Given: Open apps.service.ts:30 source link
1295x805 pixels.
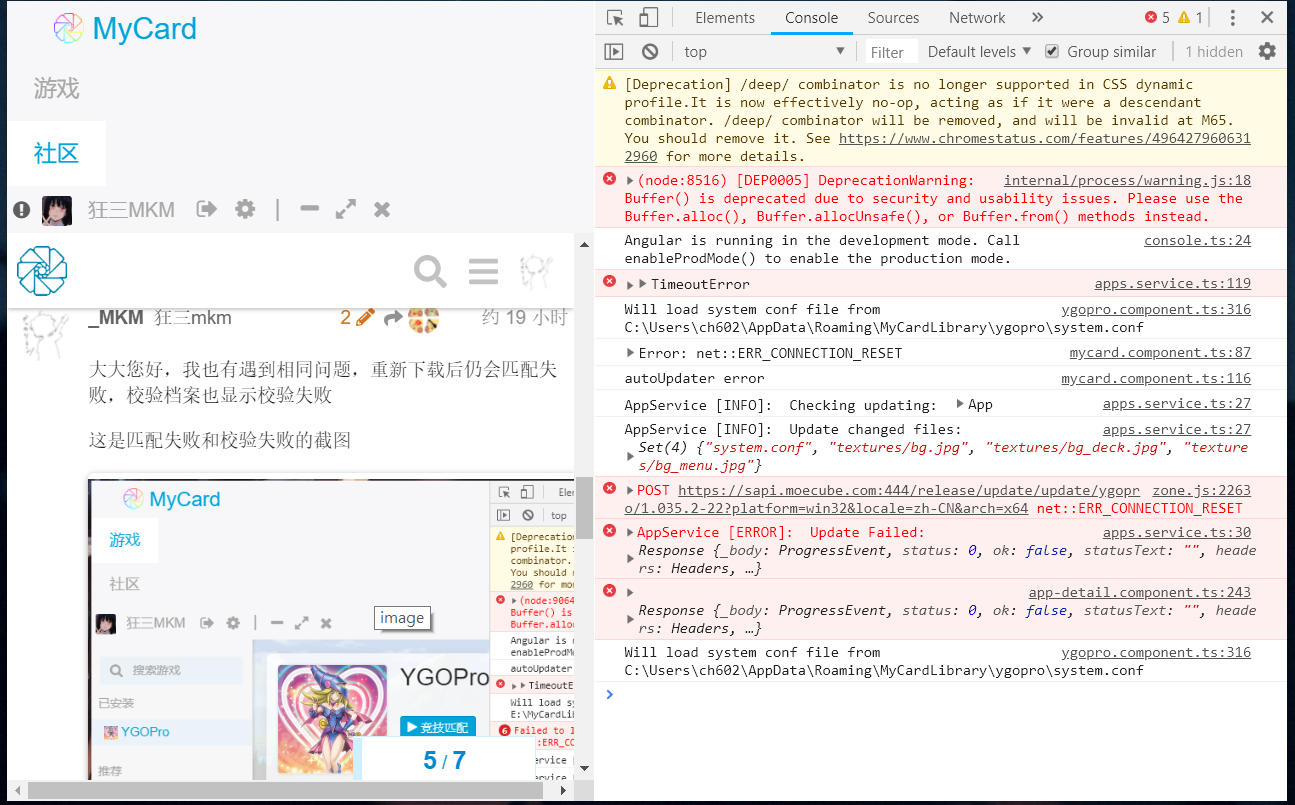Looking at the screenshot, I should click(1177, 532).
